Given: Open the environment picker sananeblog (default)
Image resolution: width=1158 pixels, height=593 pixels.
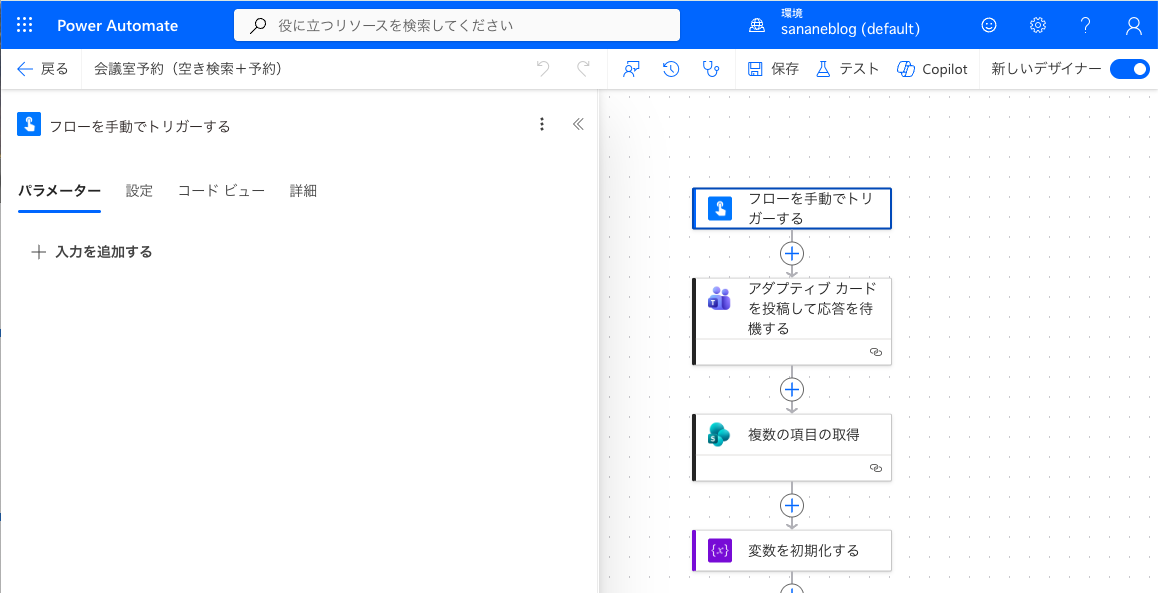Looking at the screenshot, I should pos(850,30).
